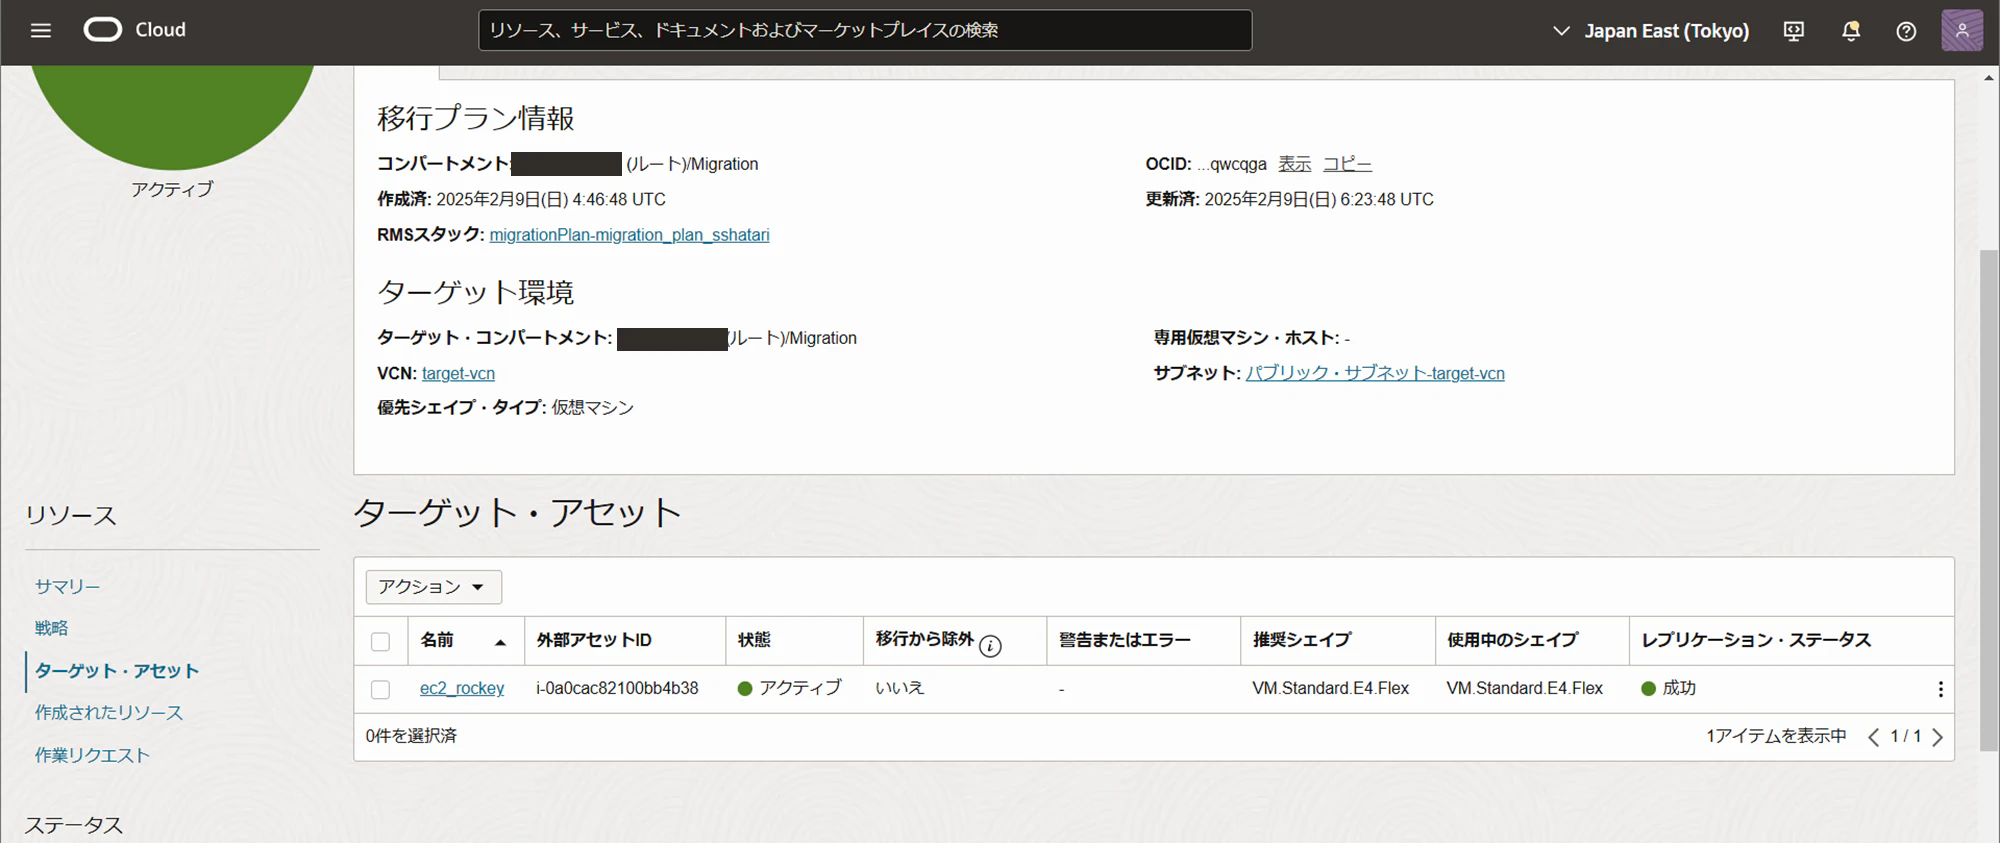This screenshot has height=843, width=2000.
Task: Open 作業リクエスト section
Action: (x=92, y=755)
